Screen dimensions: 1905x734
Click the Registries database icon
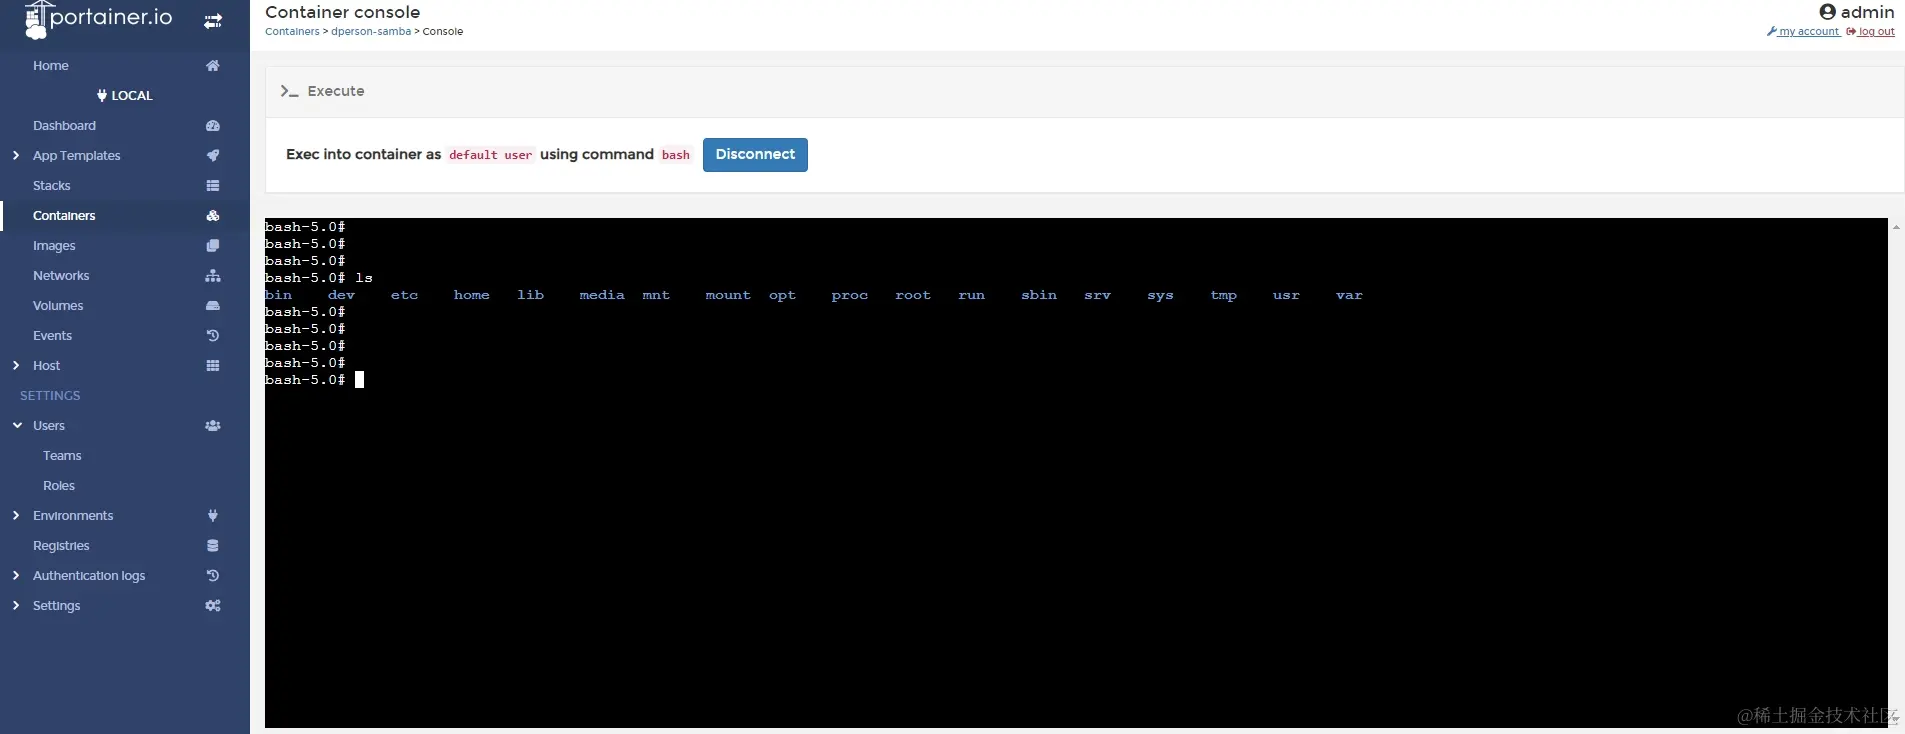click(213, 546)
